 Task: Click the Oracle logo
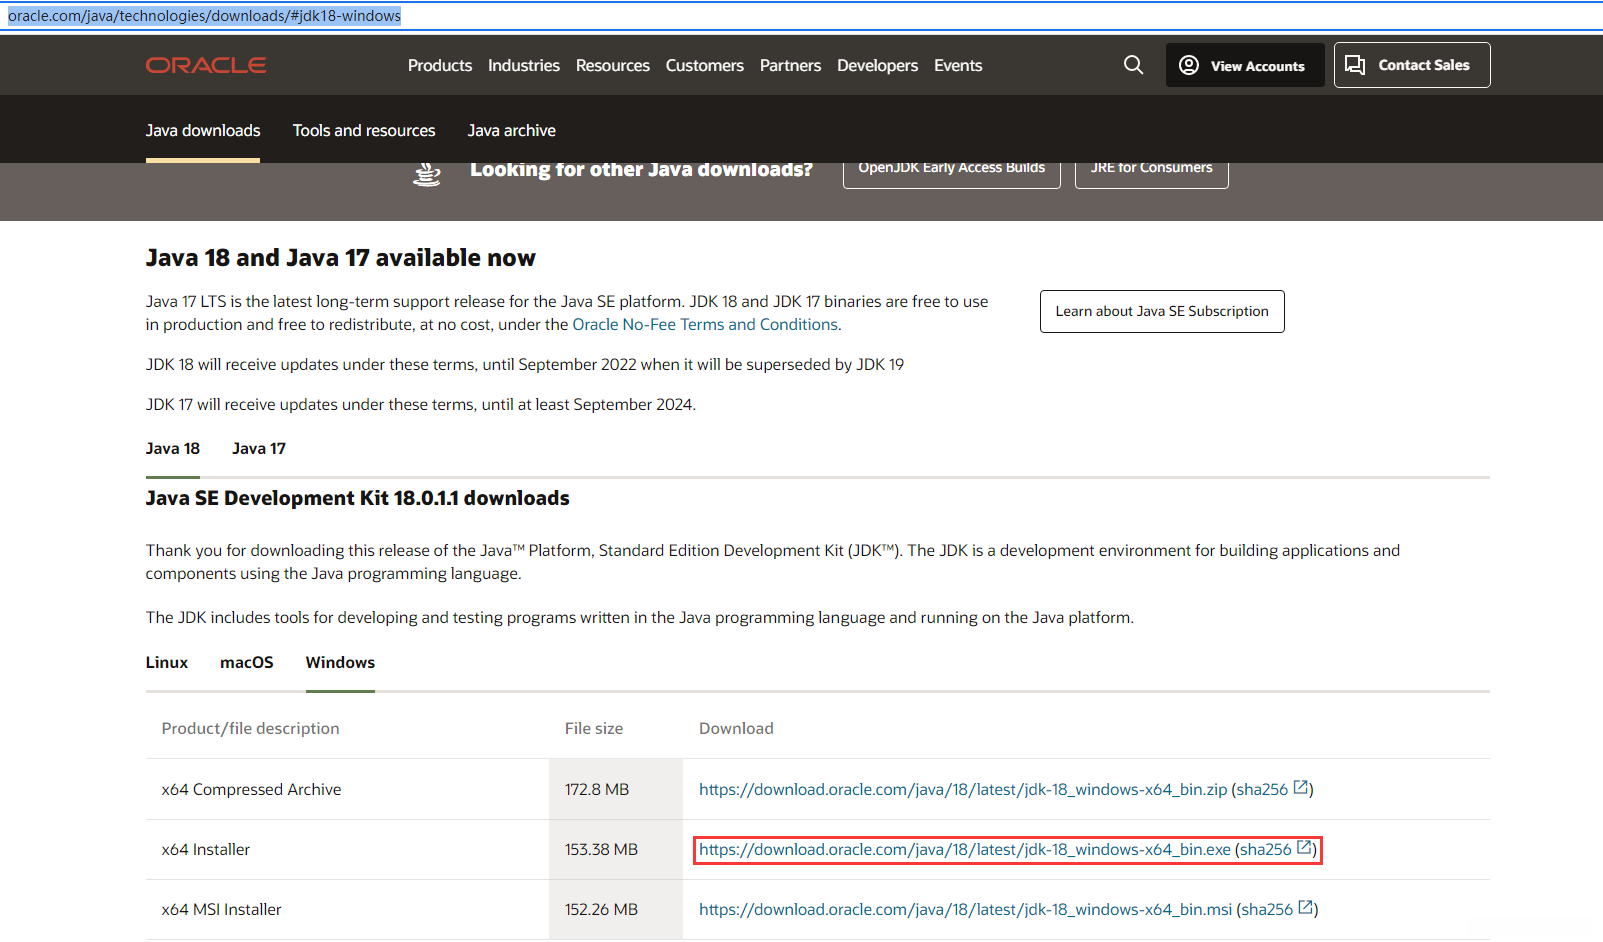(206, 65)
